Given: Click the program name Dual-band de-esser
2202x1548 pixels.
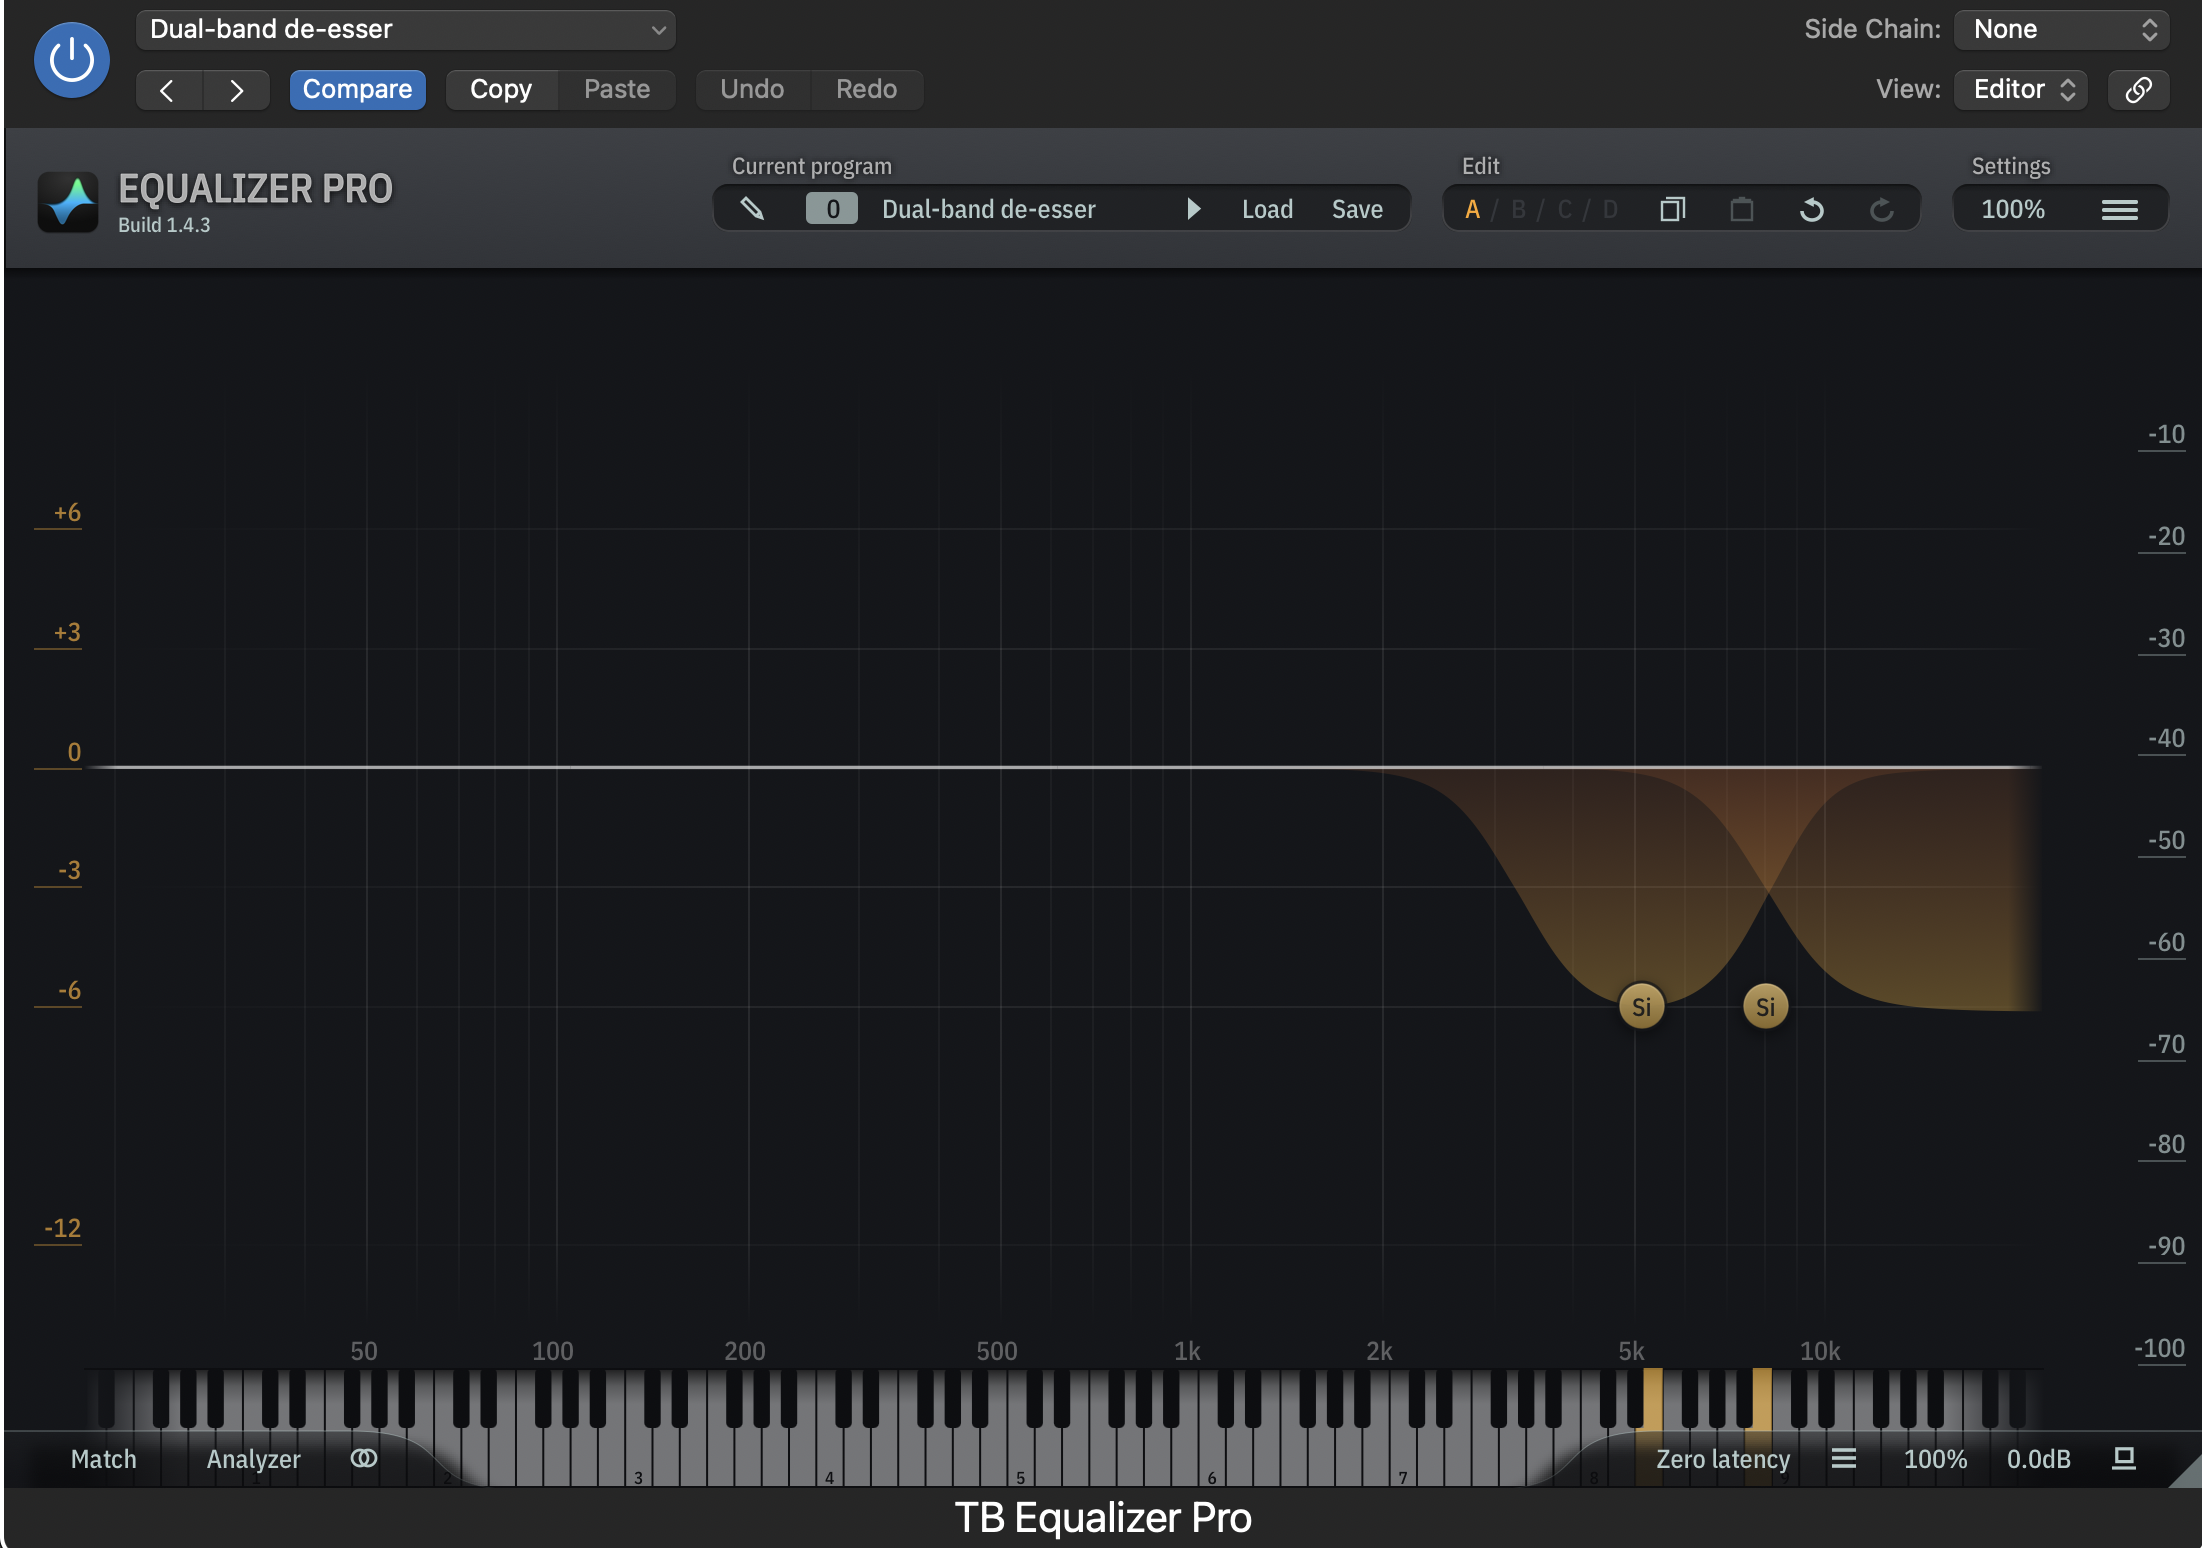Looking at the screenshot, I should click(988, 209).
